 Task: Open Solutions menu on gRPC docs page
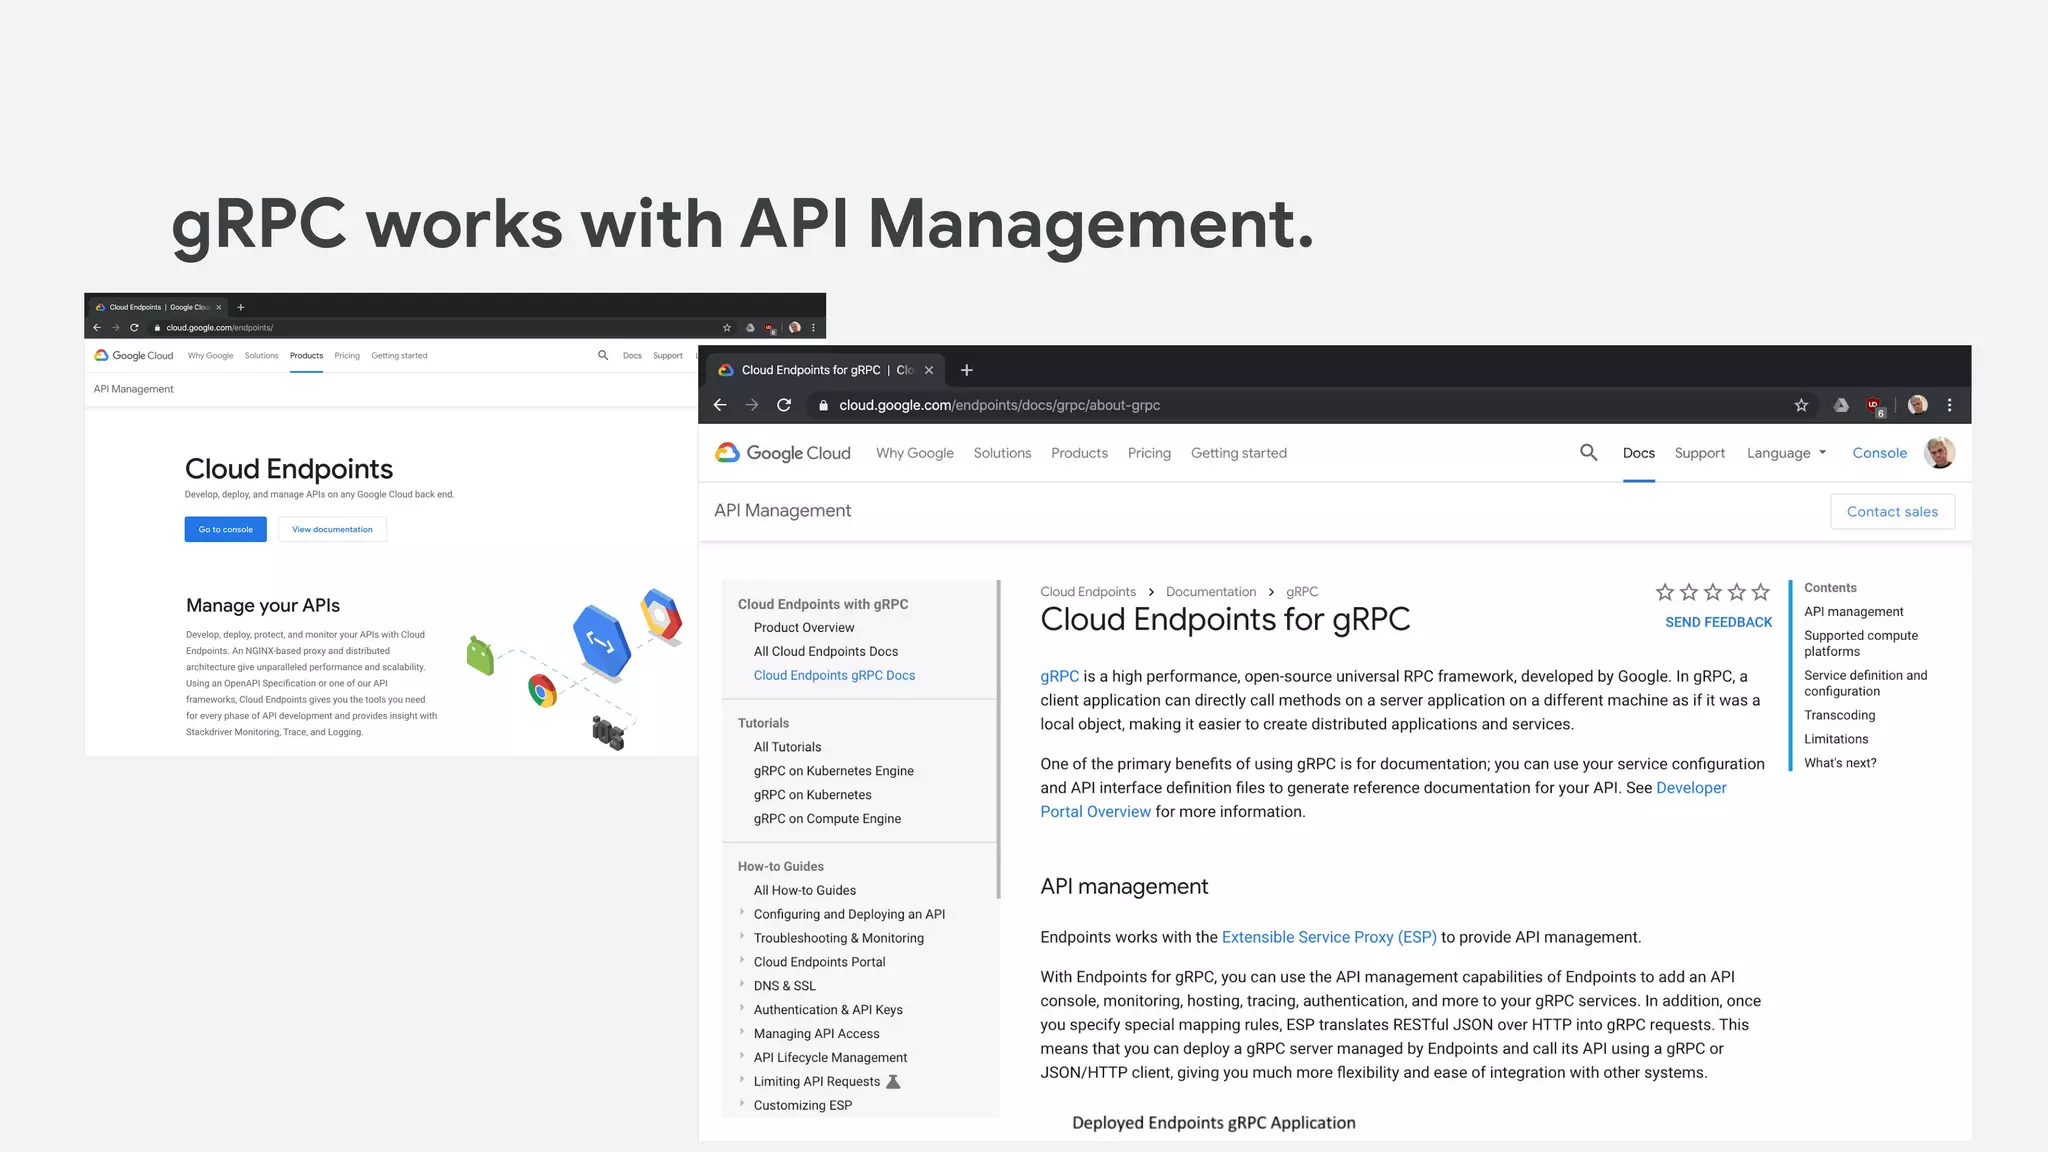click(1002, 453)
